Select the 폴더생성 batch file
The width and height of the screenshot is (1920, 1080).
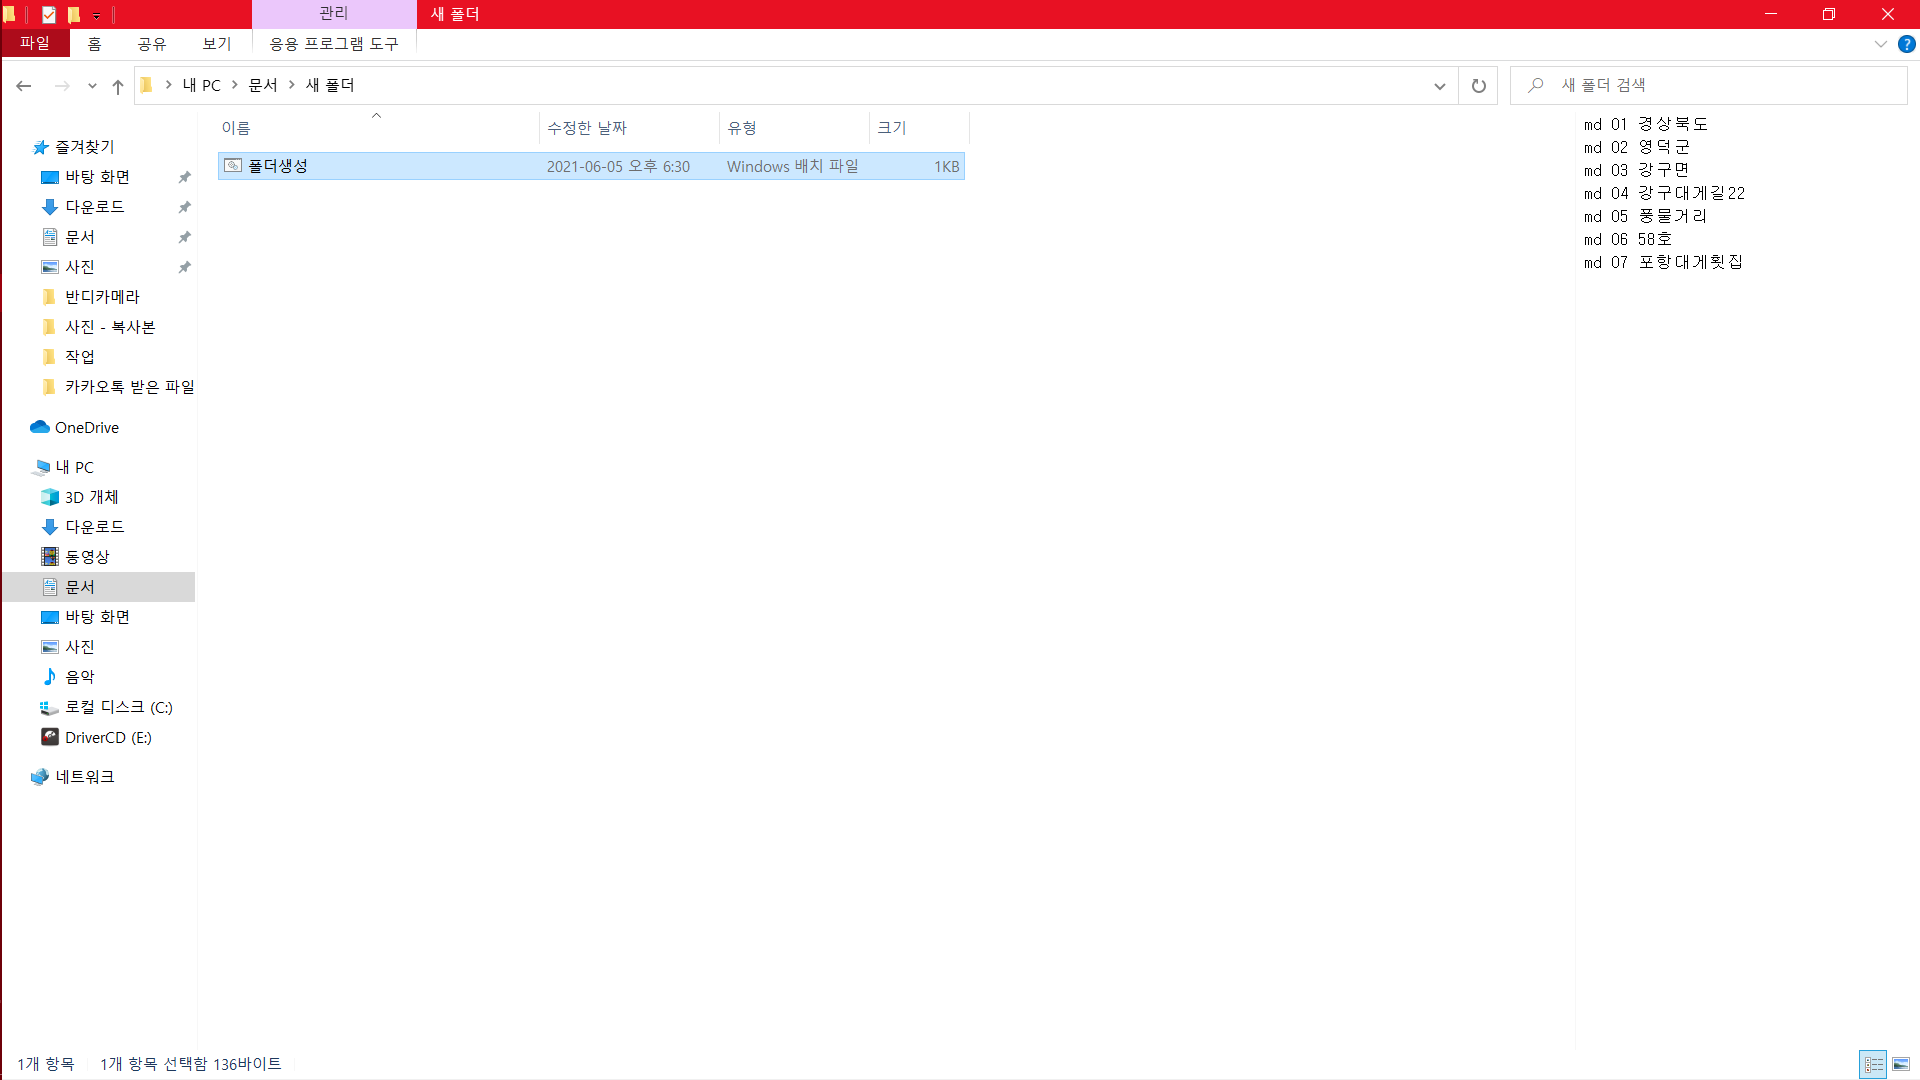coord(591,166)
